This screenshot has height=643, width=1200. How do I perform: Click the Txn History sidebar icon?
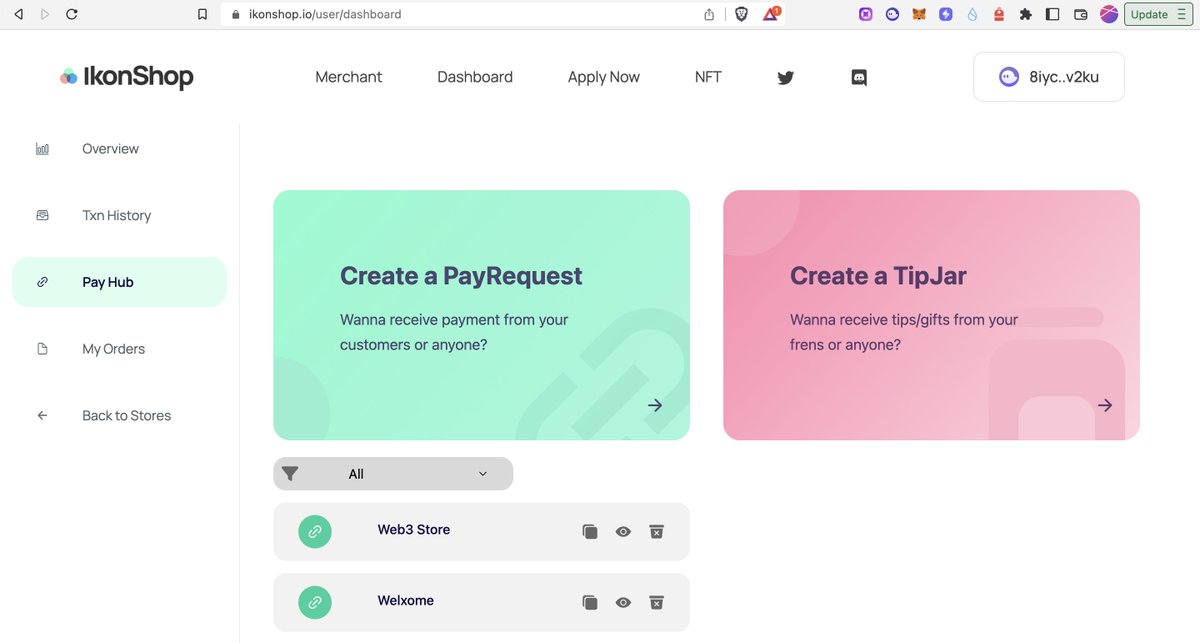tap(42, 215)
